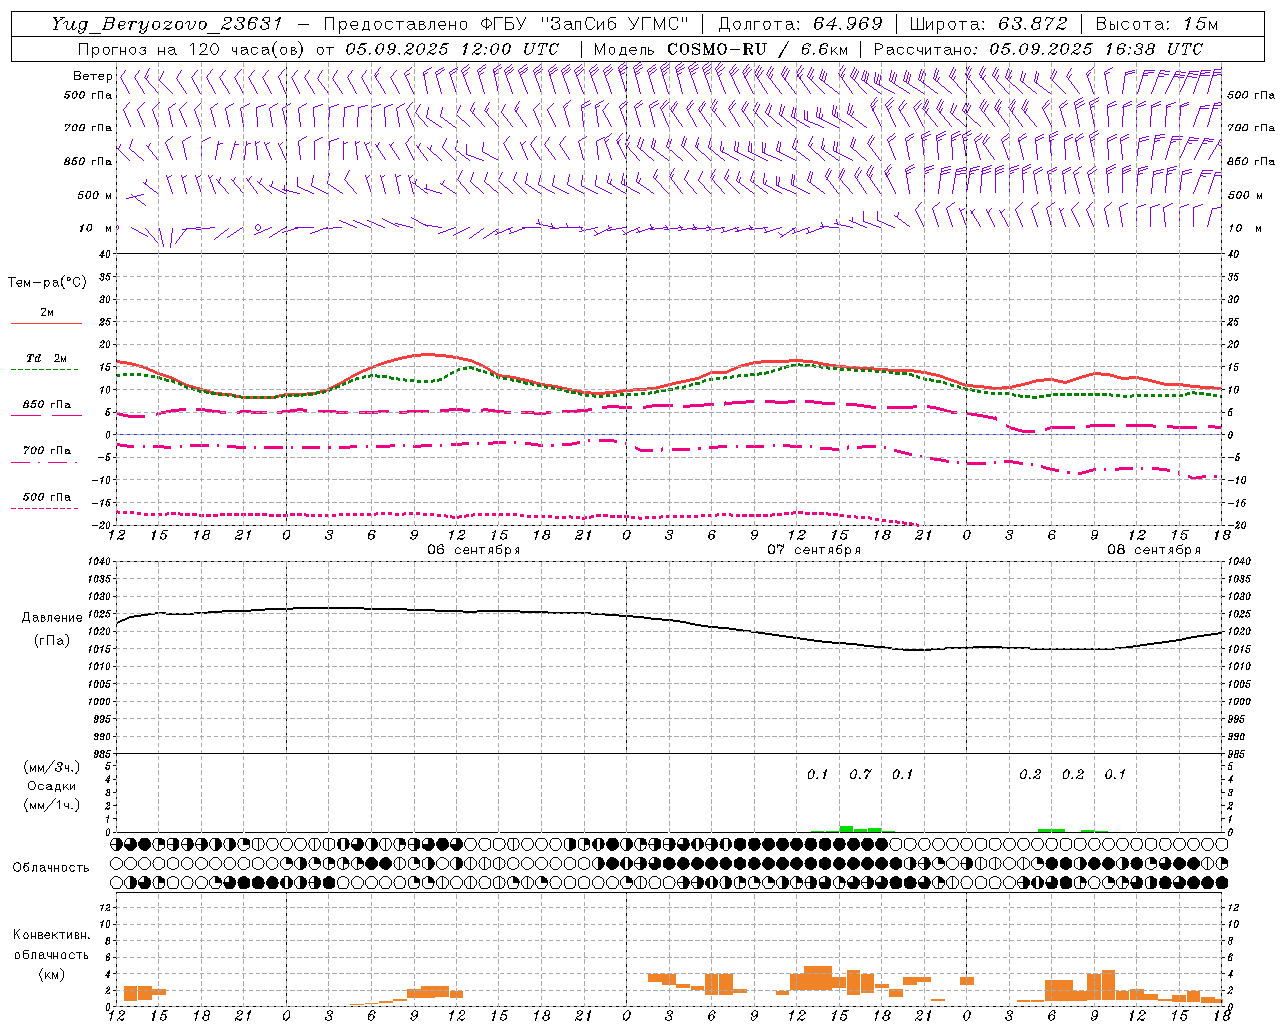Click the 0.7 precipitation amount value
Viewport: 1280px width, 1024px height.
coord(860,774)
